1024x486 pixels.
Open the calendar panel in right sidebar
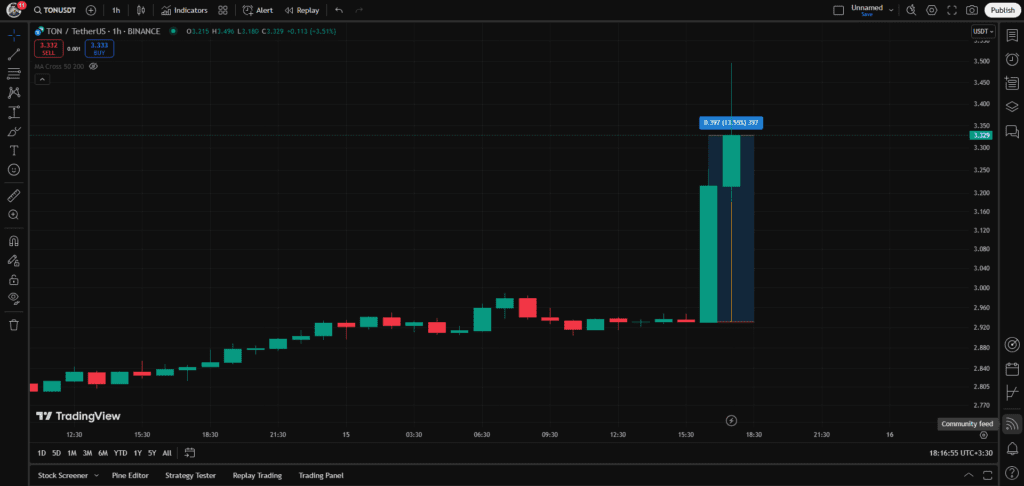[x=1012, y=369]
